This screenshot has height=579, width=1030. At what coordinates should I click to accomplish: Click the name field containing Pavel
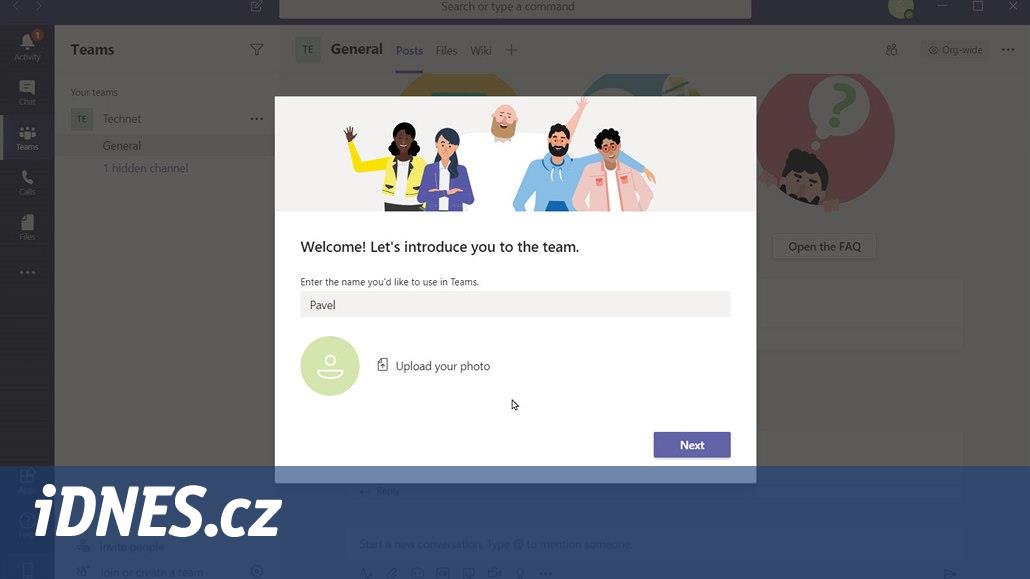pyautogui.click(x=515, y=304)
